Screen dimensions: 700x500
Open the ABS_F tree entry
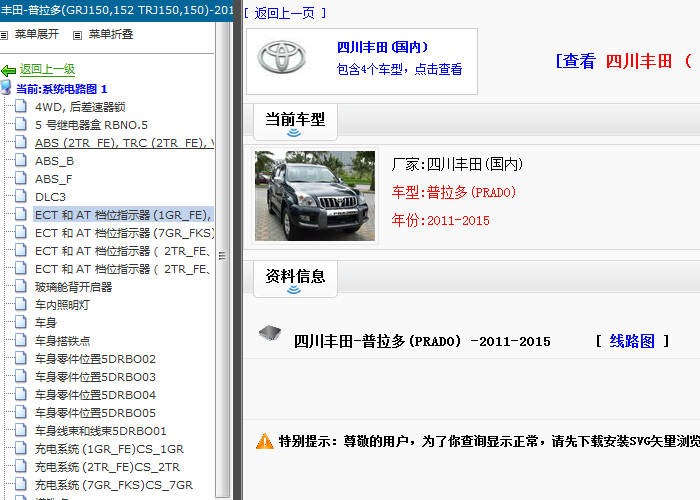(54, 179)
